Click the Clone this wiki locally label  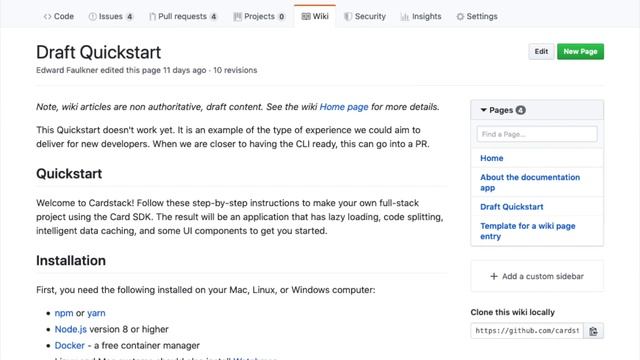pyautogui.click(x=512, y=312)
